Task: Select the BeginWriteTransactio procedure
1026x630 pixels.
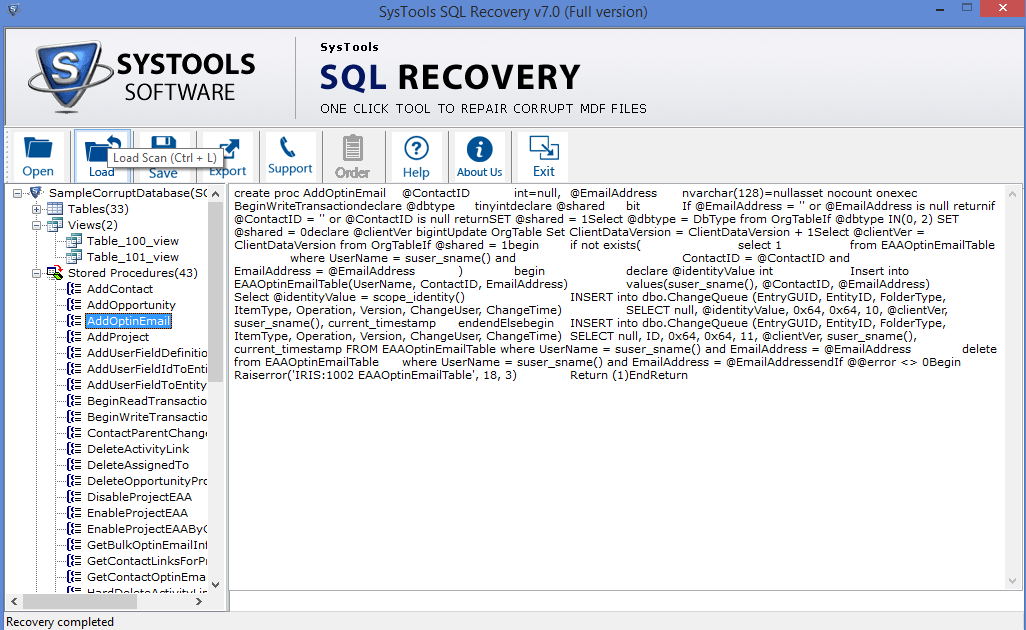Action: tap(147, 417)
